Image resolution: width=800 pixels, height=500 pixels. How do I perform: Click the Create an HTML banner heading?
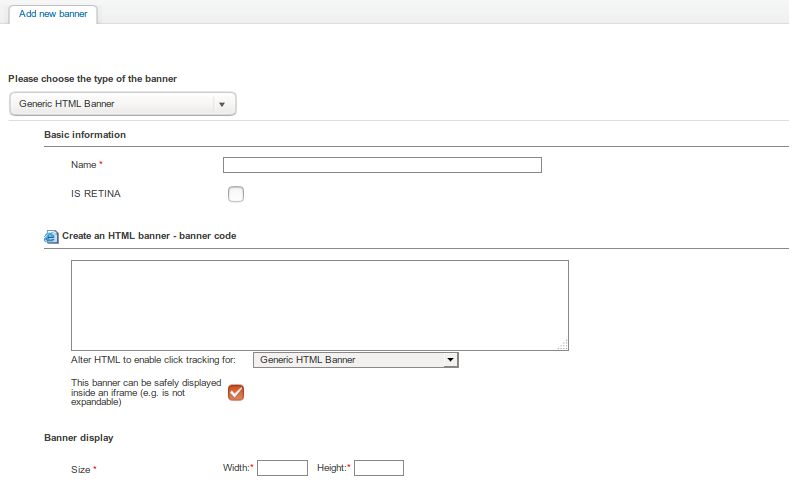coord(149,236)
